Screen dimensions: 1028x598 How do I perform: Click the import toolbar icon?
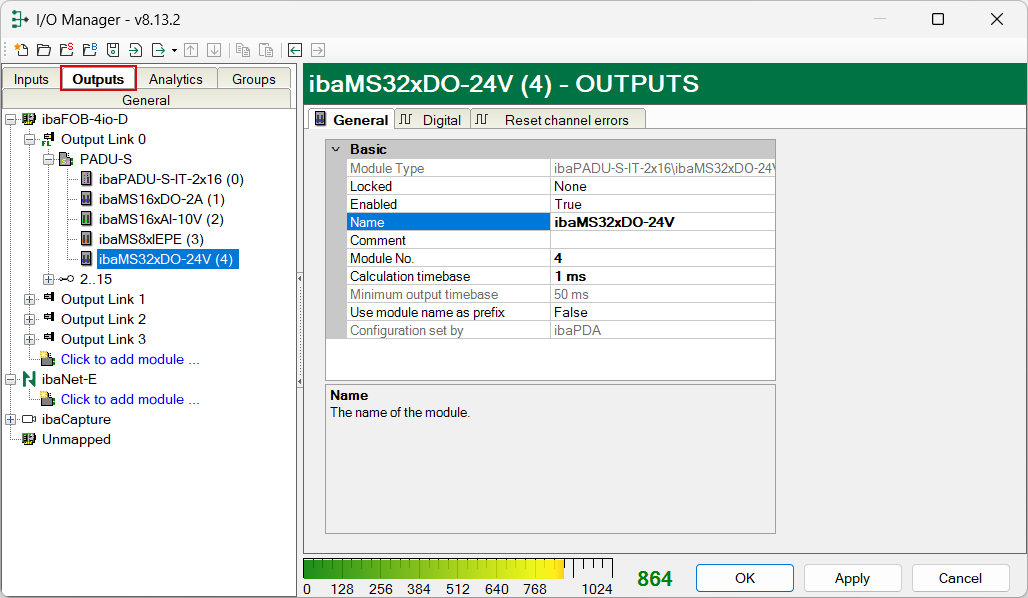(x=135, y=50)
